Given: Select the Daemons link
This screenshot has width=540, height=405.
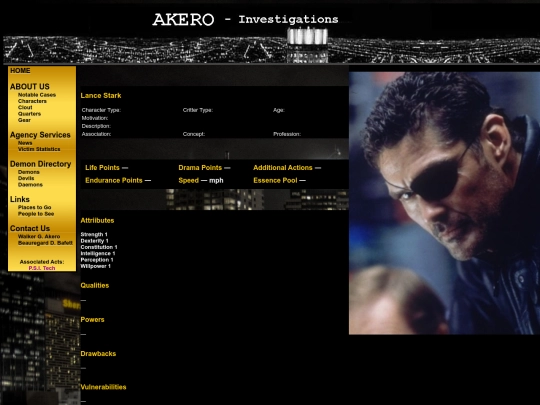Looking at the screenshot, I should coord(30,185).
